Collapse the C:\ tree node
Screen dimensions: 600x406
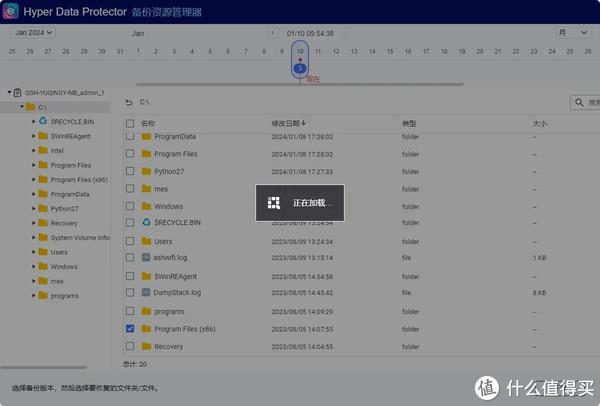click(x=22, y=106)
